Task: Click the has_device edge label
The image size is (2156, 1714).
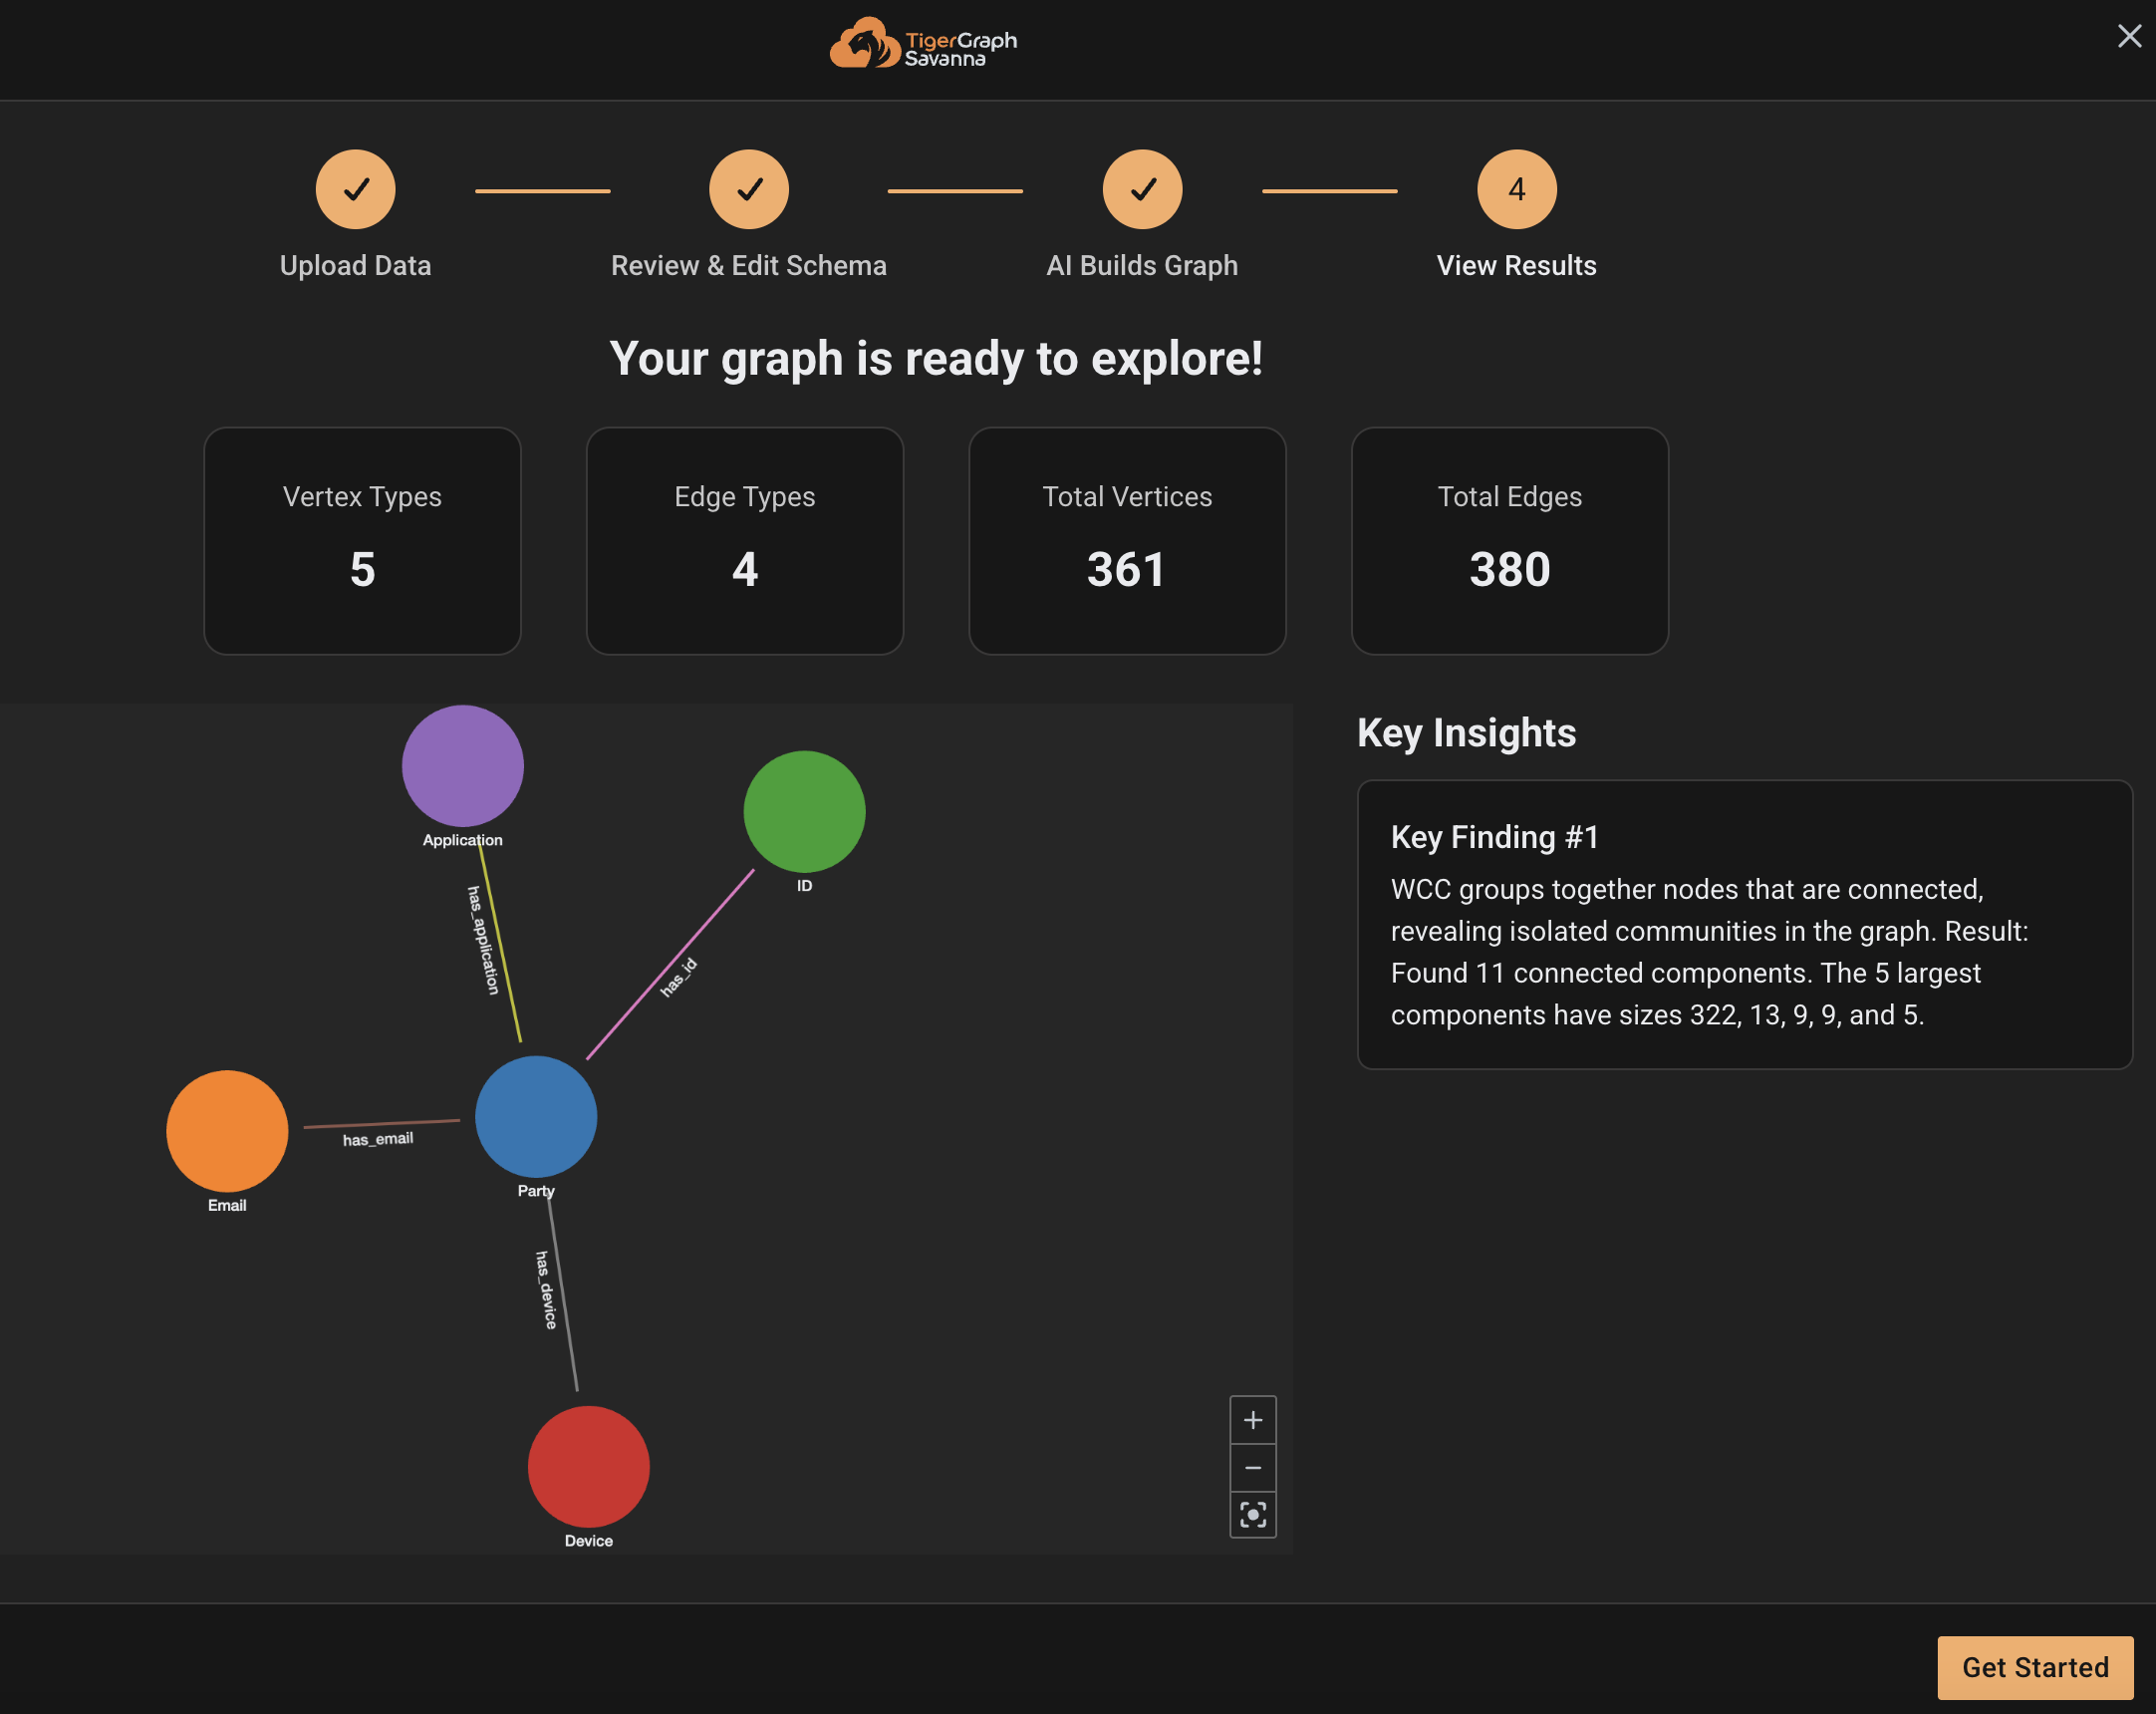Action: [546, 1290]
